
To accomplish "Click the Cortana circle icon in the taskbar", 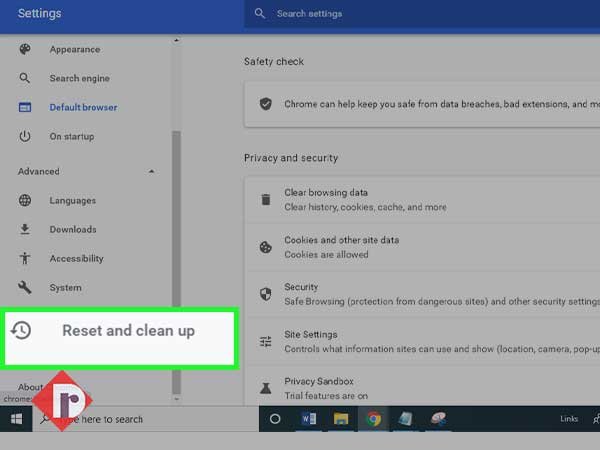I will click(275, 419).
